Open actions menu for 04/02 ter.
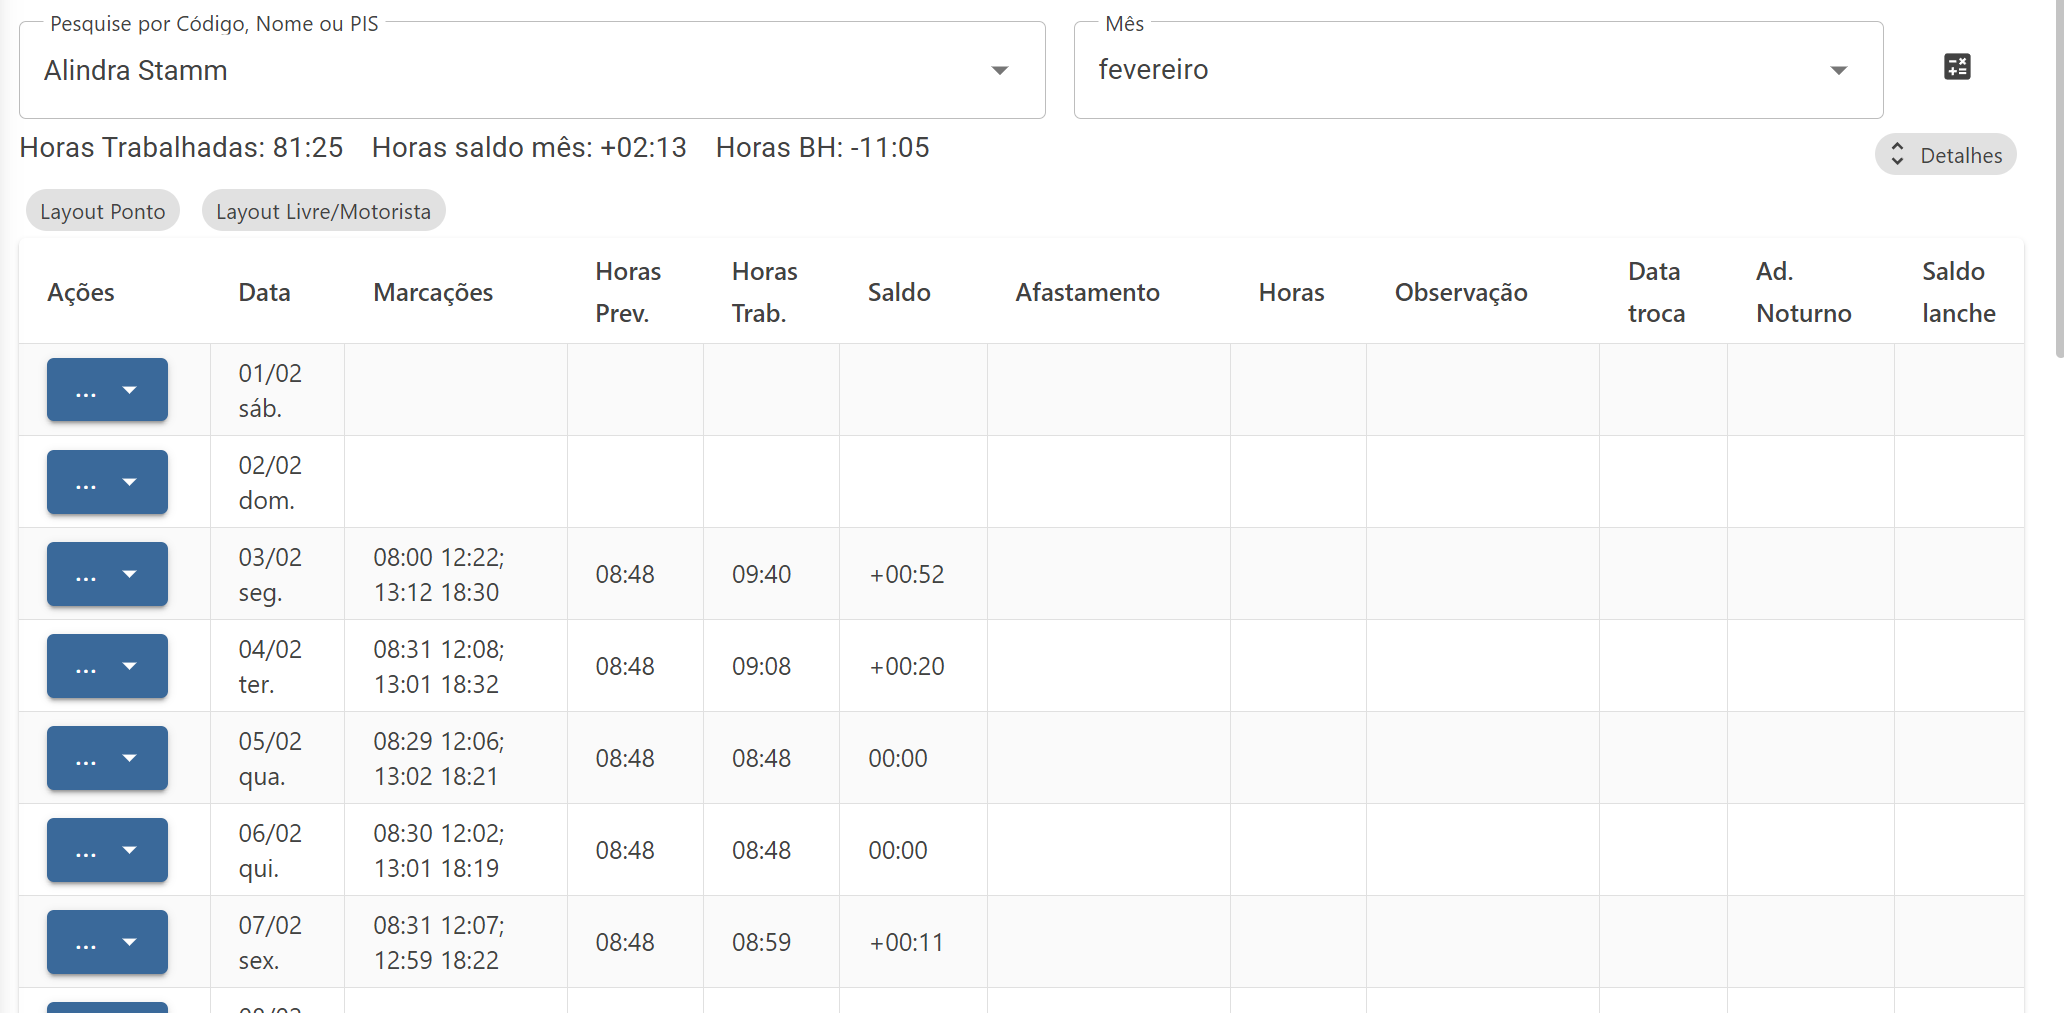The width and height of the screenshot is (2064, 1013). pos(107,666)
